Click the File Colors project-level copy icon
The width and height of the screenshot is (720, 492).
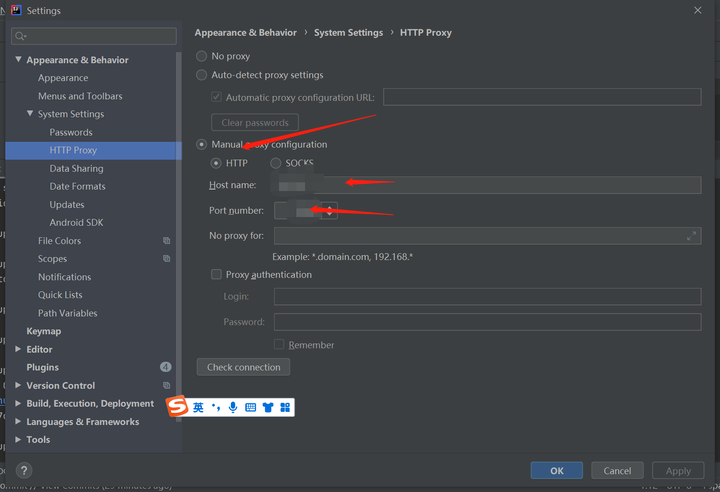[x=166, y=241]
